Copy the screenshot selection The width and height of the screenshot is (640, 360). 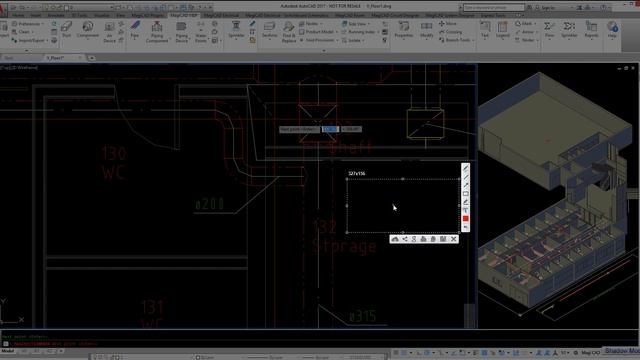(x=433, y=239)
